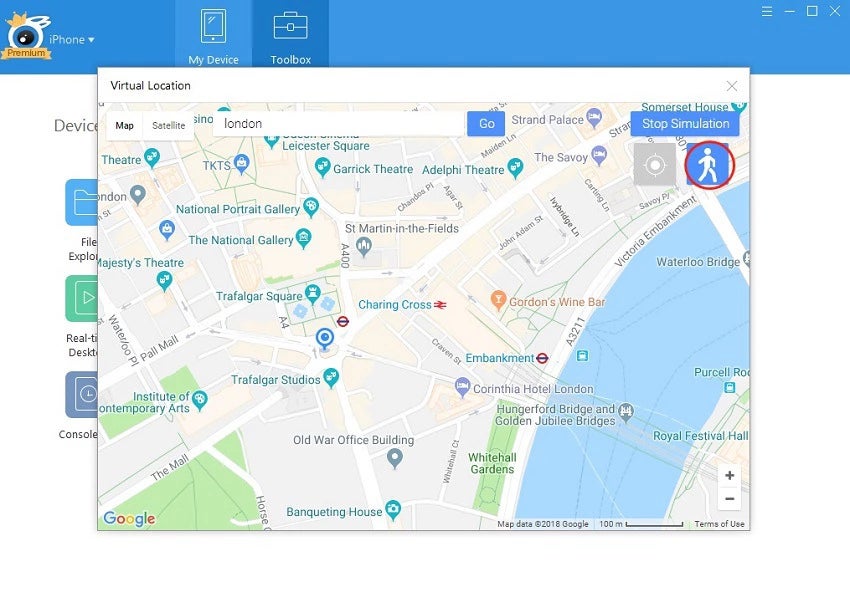
Task: Zoom out the map with minus button
Action: pos(730,499)
